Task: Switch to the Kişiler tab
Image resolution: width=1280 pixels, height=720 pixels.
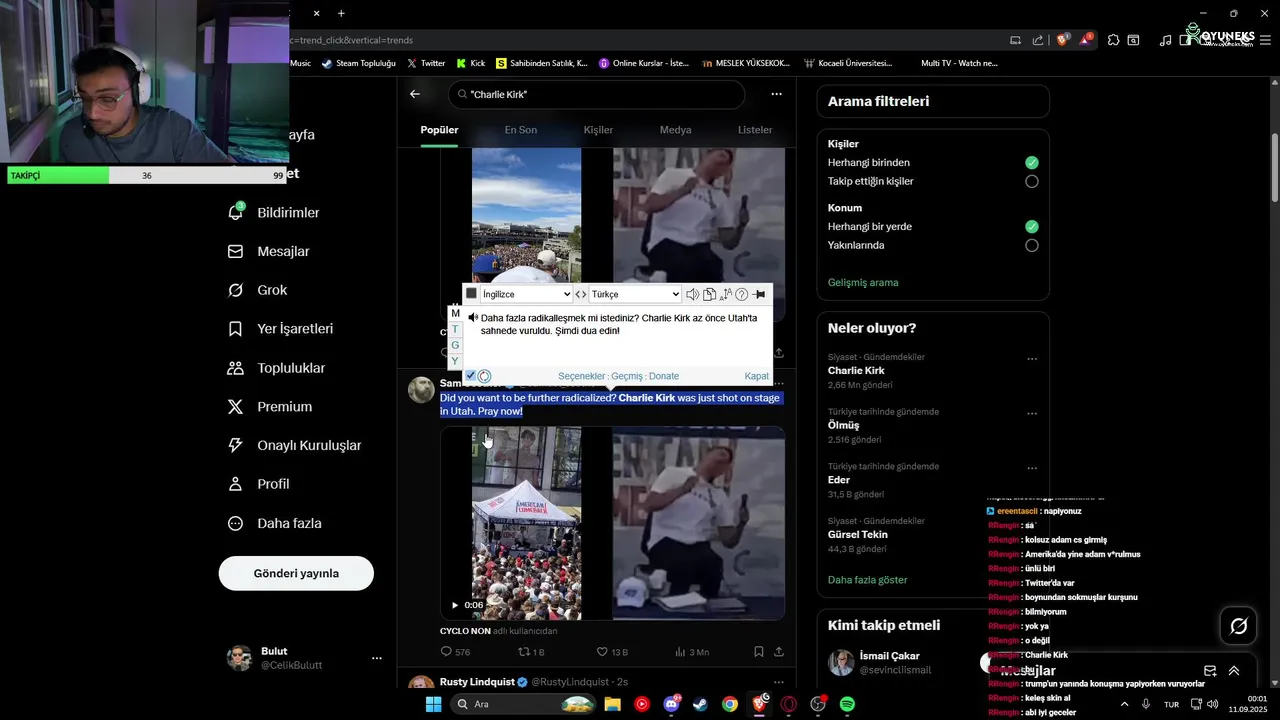Action: tap(598, 130)
